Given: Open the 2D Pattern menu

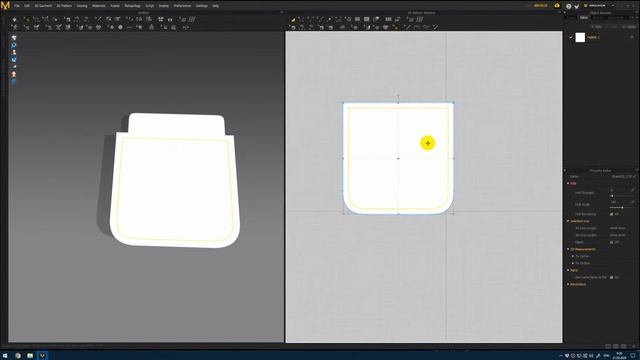Looking at the screenshot, I should 64,6.
